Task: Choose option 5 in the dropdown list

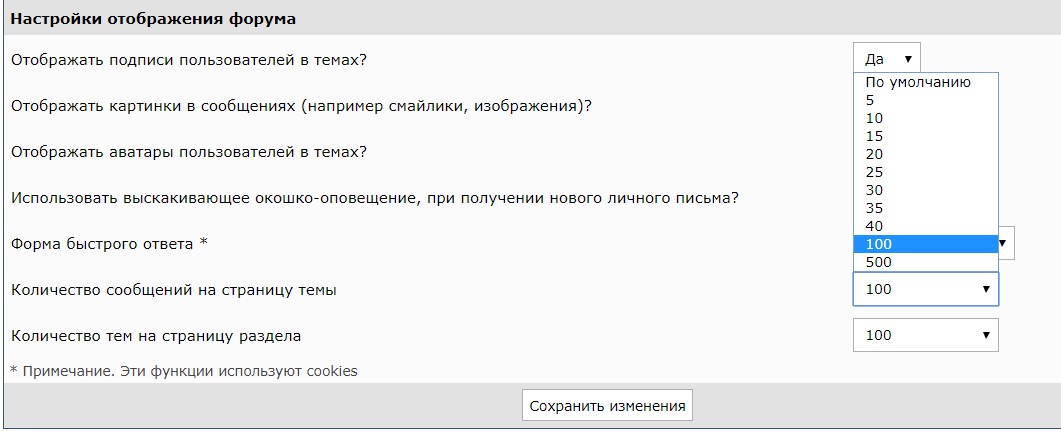Action: (925, 100)
